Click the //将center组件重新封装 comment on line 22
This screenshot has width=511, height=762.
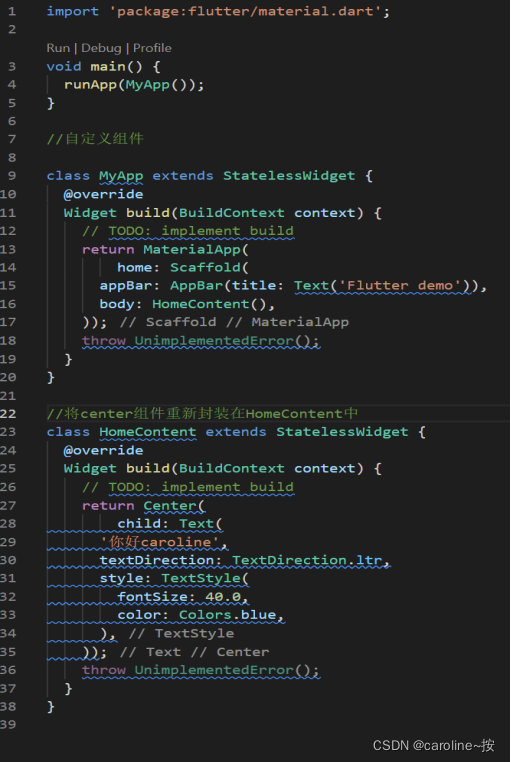(x=202, y=414)
